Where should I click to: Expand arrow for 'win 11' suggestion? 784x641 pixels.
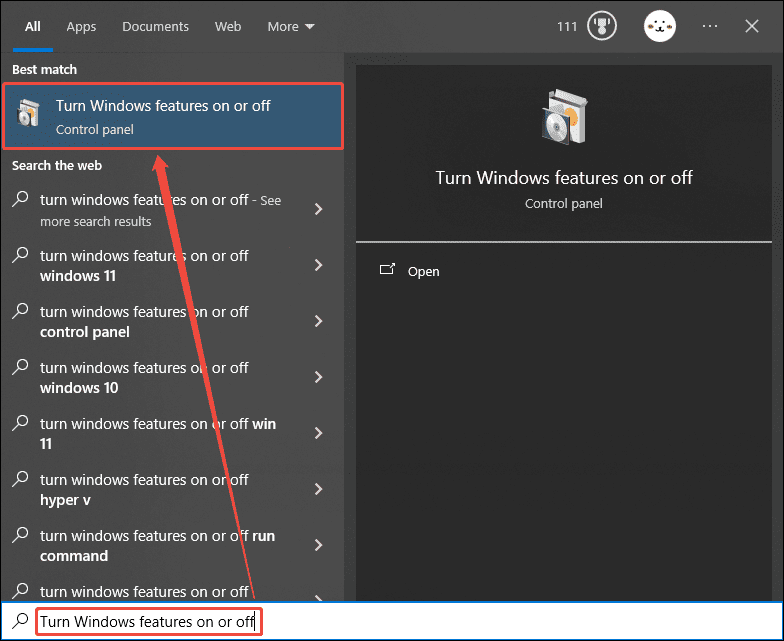click(x=318, y=433)
